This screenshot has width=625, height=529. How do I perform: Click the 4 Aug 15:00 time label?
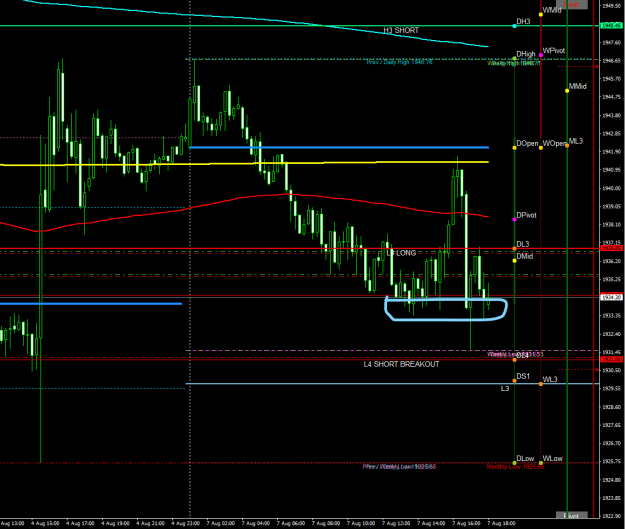pos(45,523)
